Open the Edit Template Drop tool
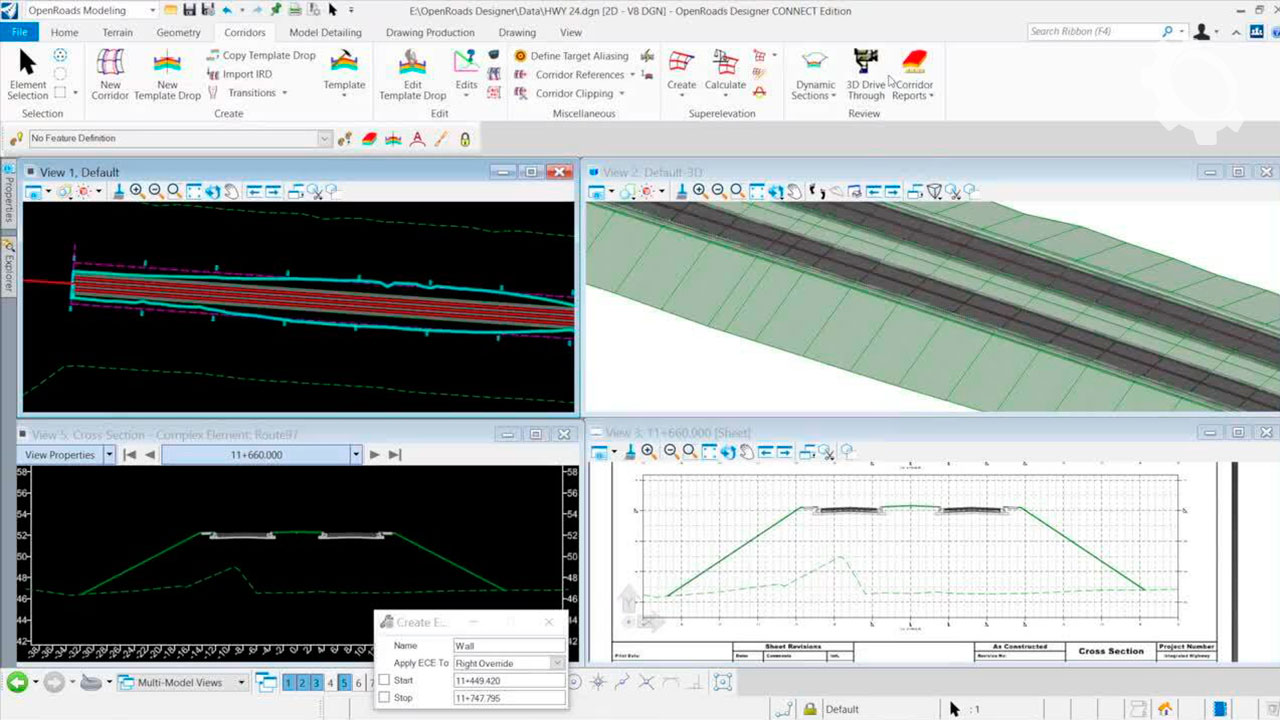This screenshot has height=720, width=1280. [412, 65]
